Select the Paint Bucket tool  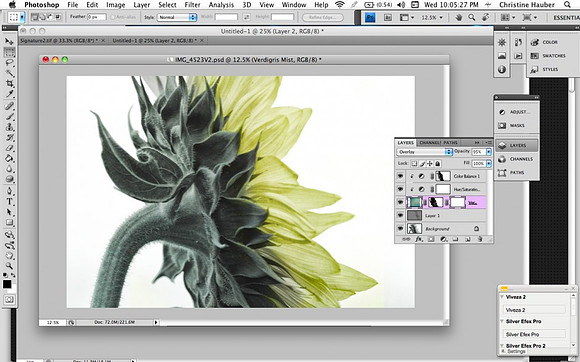coord(9,159)
